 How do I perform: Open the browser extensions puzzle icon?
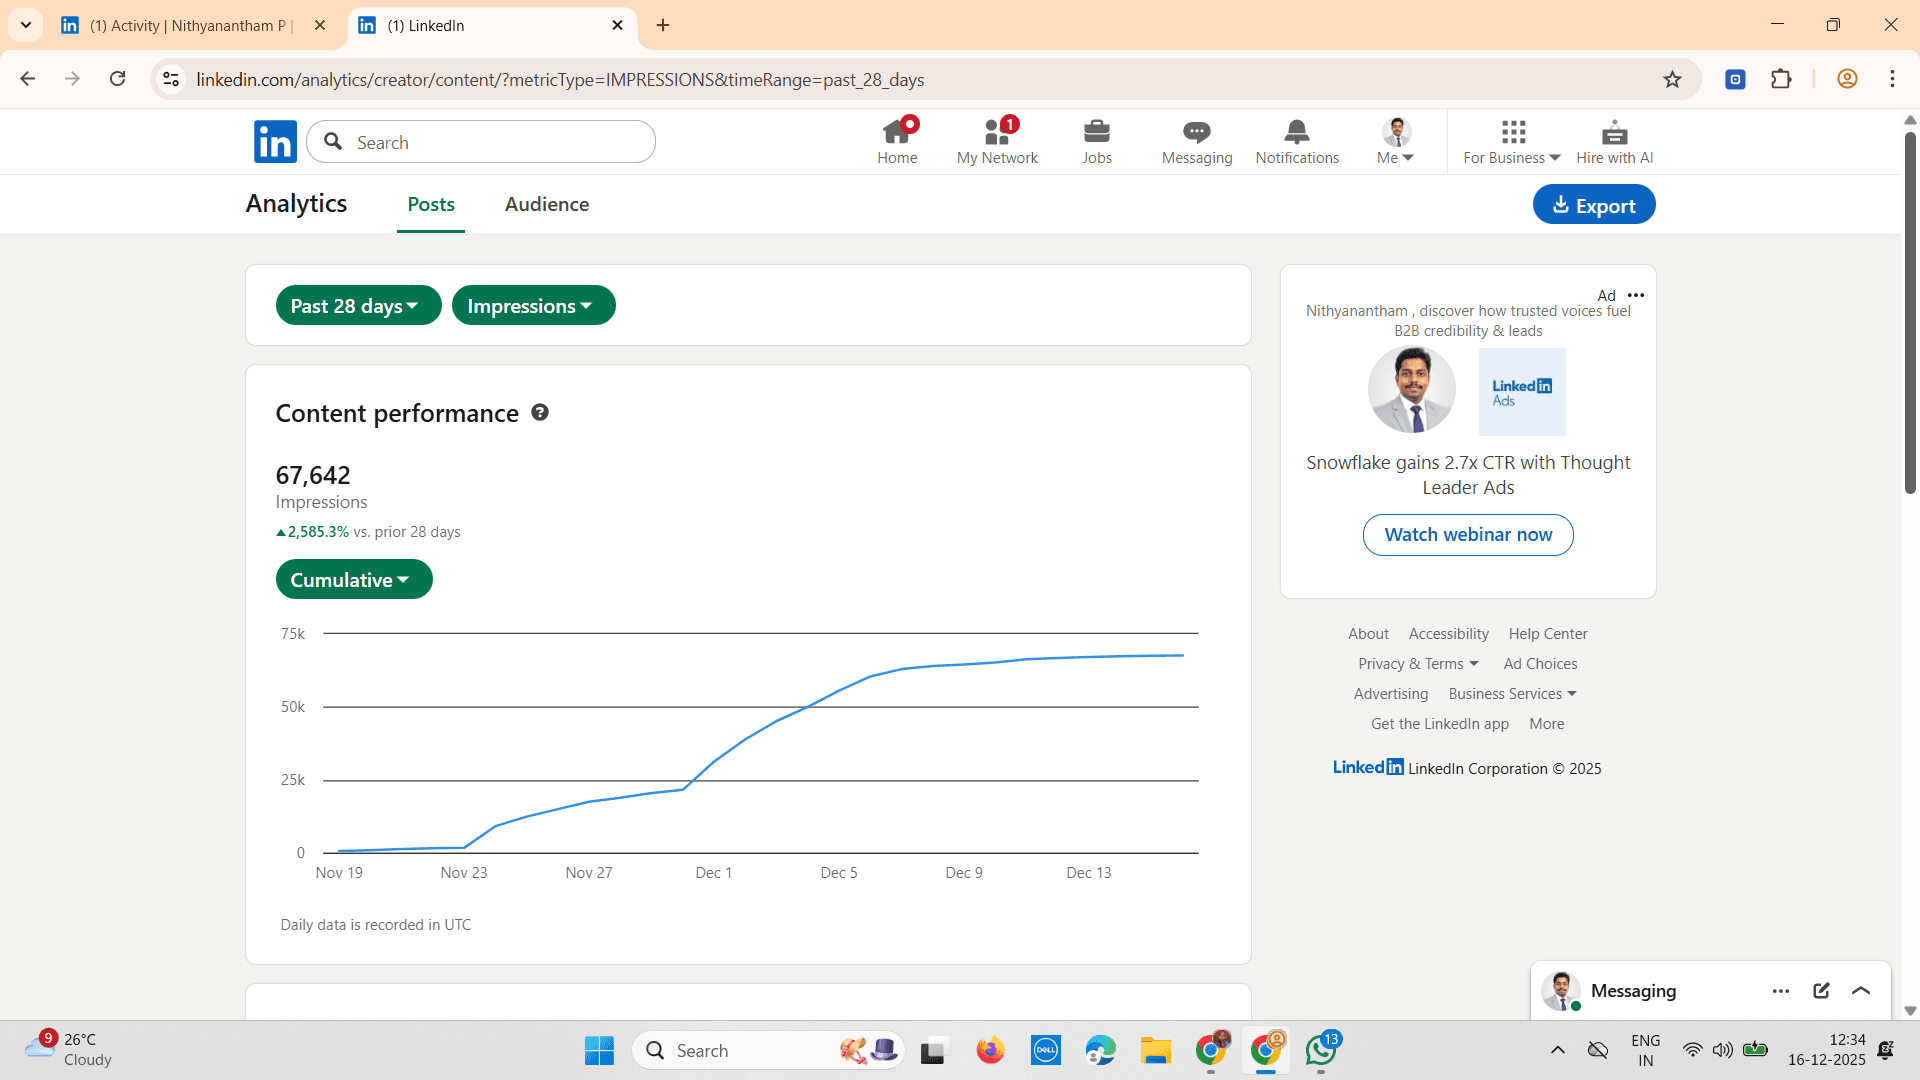click(x=1781, y=79)
